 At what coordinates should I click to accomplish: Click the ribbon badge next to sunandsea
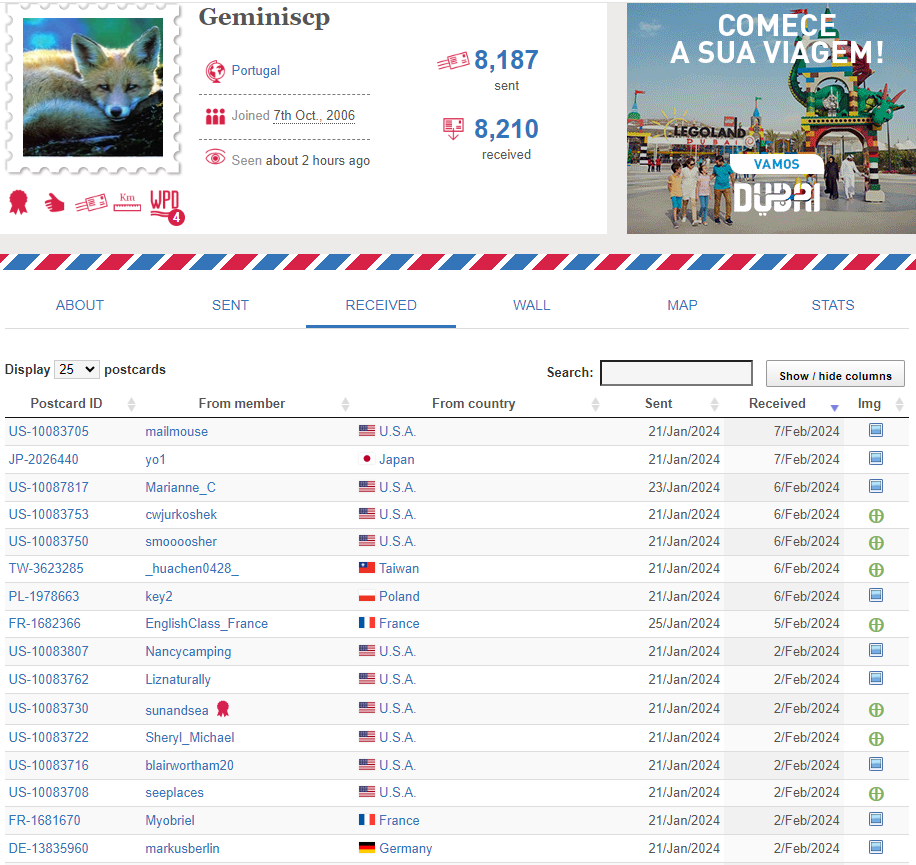pos(223,708)
